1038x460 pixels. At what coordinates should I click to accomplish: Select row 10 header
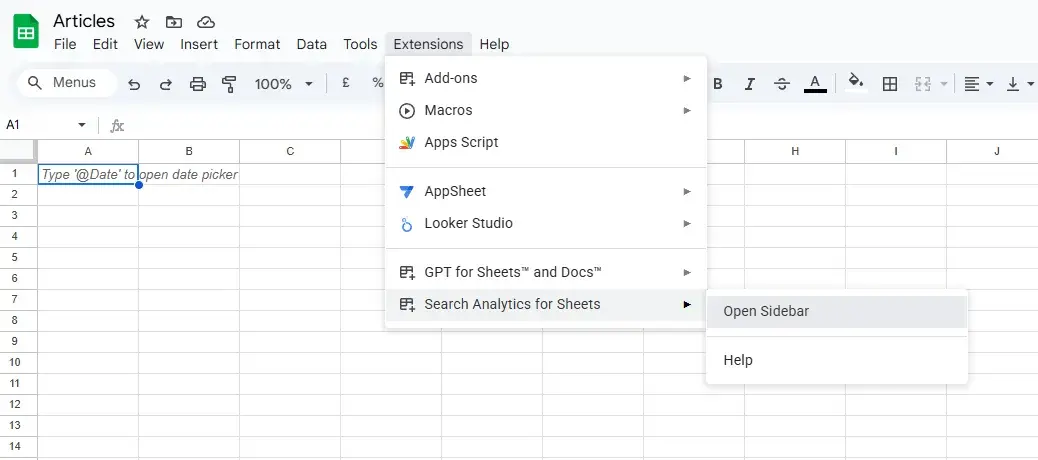tap(19, 363)
